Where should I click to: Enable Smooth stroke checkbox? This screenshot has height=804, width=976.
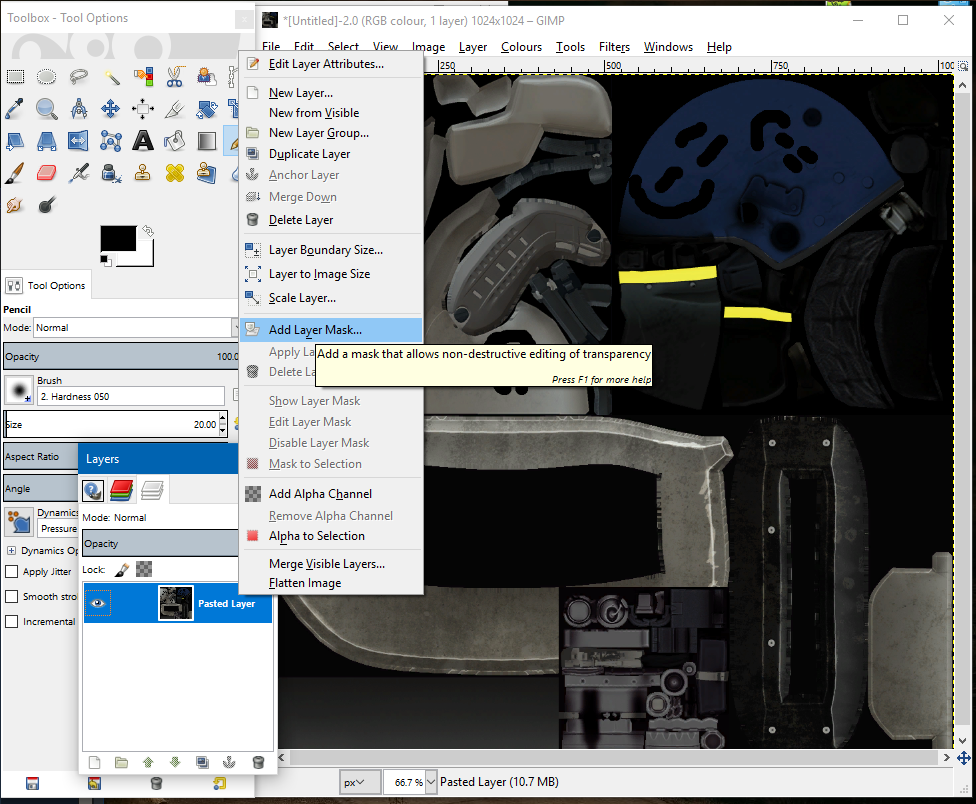coord(12,596)
